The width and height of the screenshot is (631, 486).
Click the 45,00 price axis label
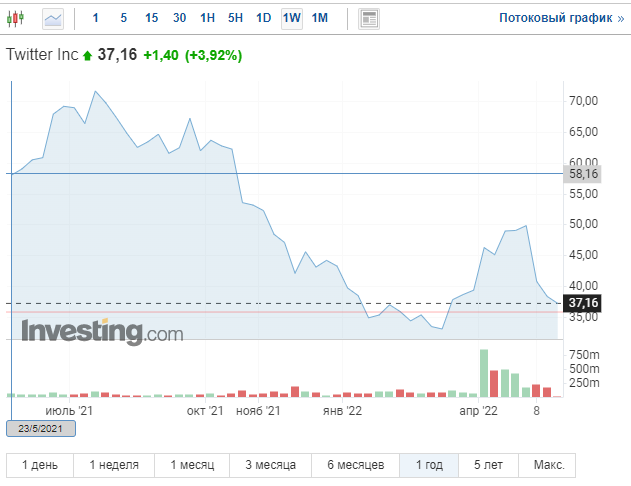[x=583, y=255]
